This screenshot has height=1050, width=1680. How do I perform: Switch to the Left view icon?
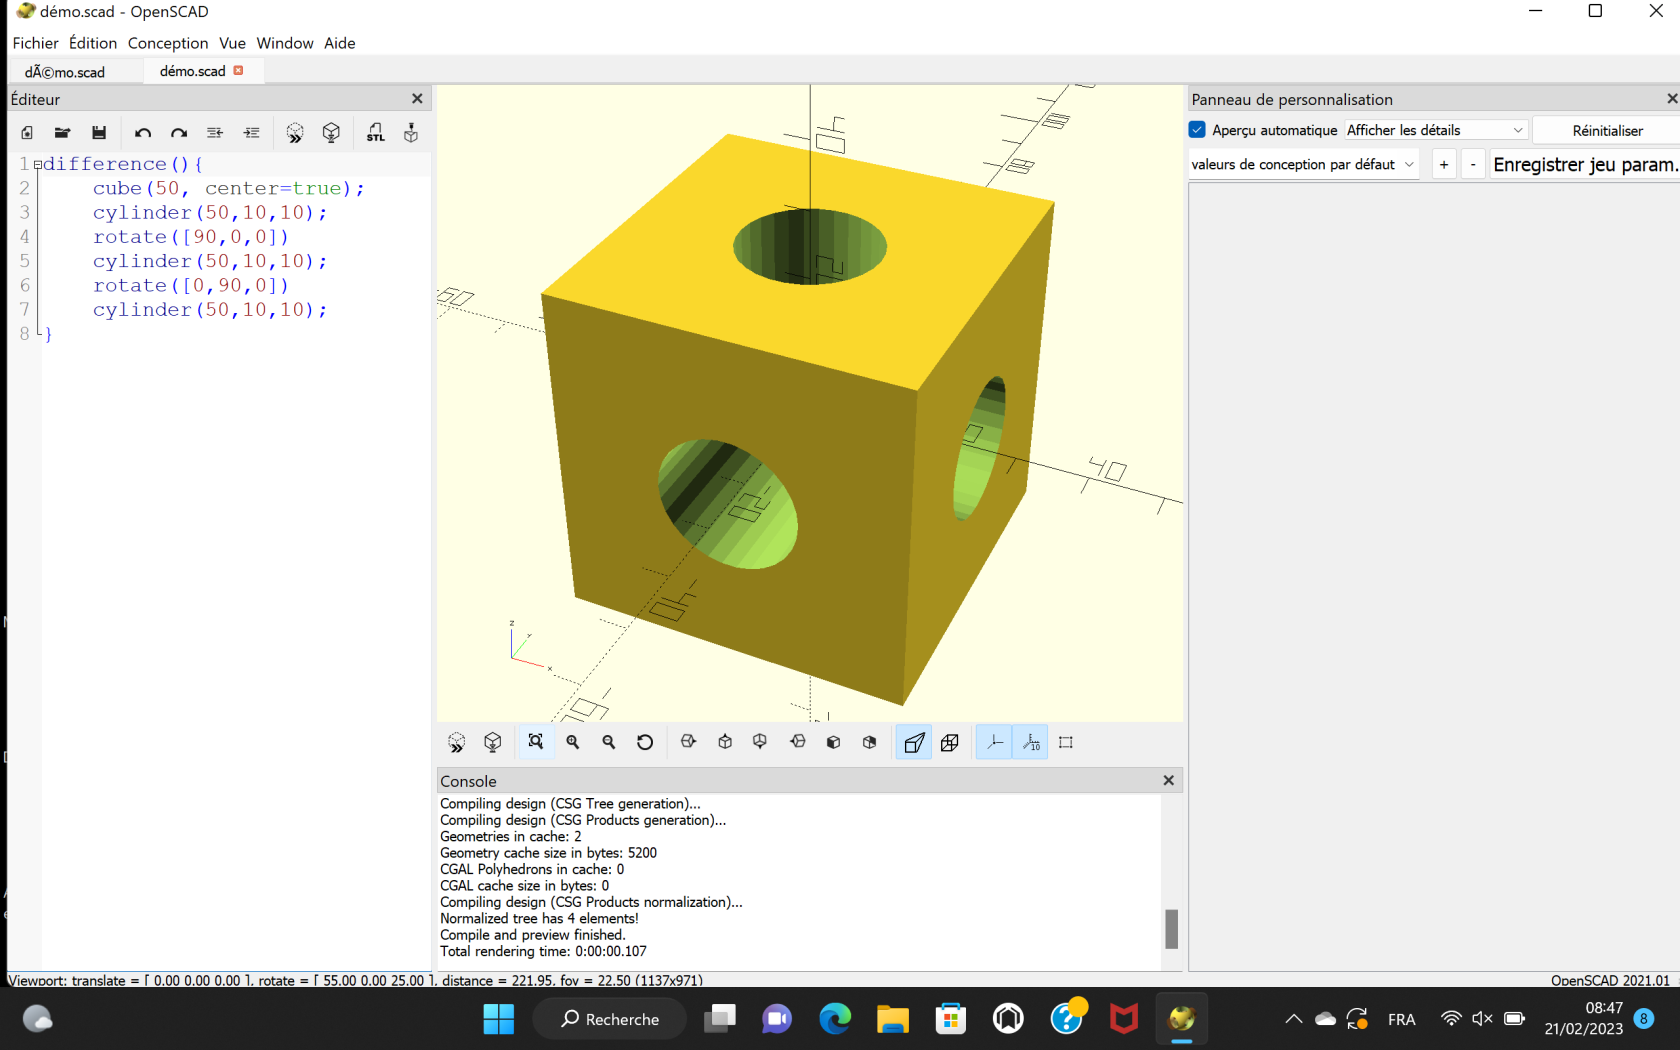pyautogui.click(x=797, y=742)
